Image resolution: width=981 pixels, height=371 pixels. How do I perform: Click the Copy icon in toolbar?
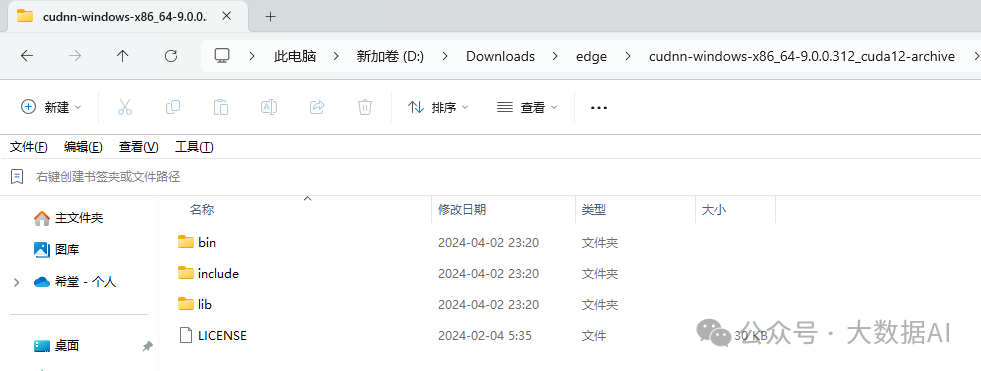(173, 107)
